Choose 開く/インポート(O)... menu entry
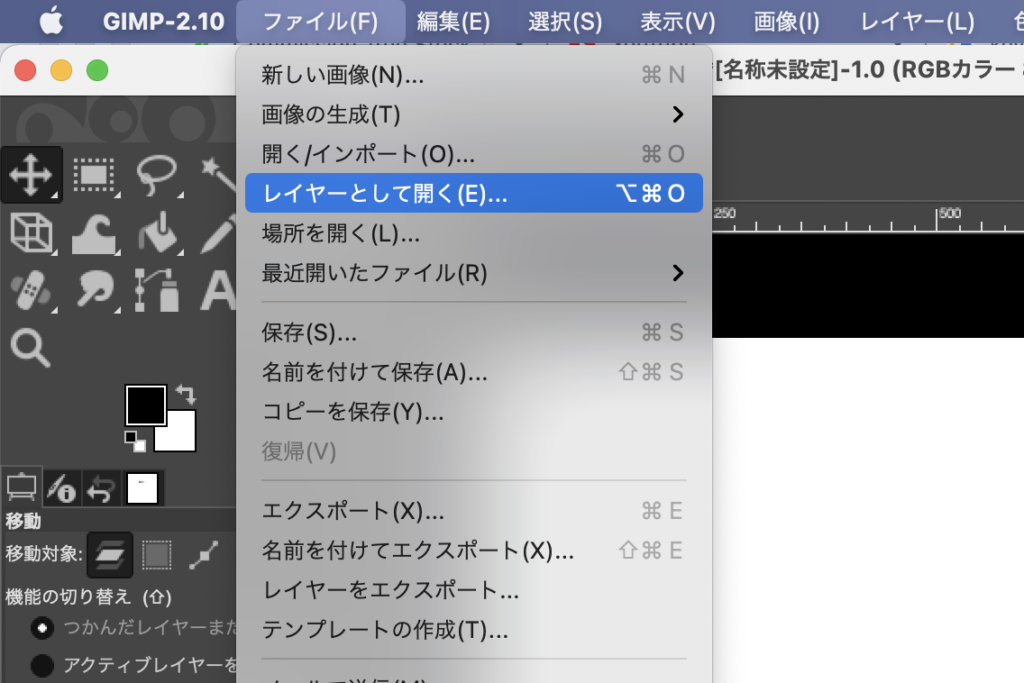This screenshot has width=1024, height=683. tap(473, 154)
